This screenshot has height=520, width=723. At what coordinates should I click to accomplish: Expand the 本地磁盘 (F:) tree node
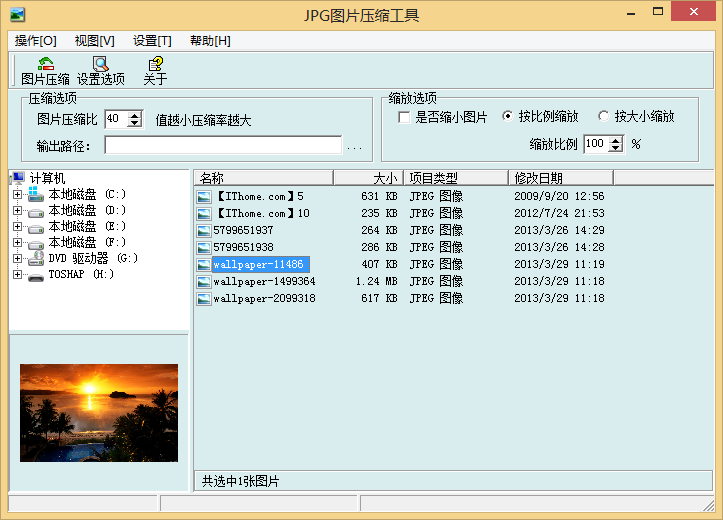click(x=17, y=242)
